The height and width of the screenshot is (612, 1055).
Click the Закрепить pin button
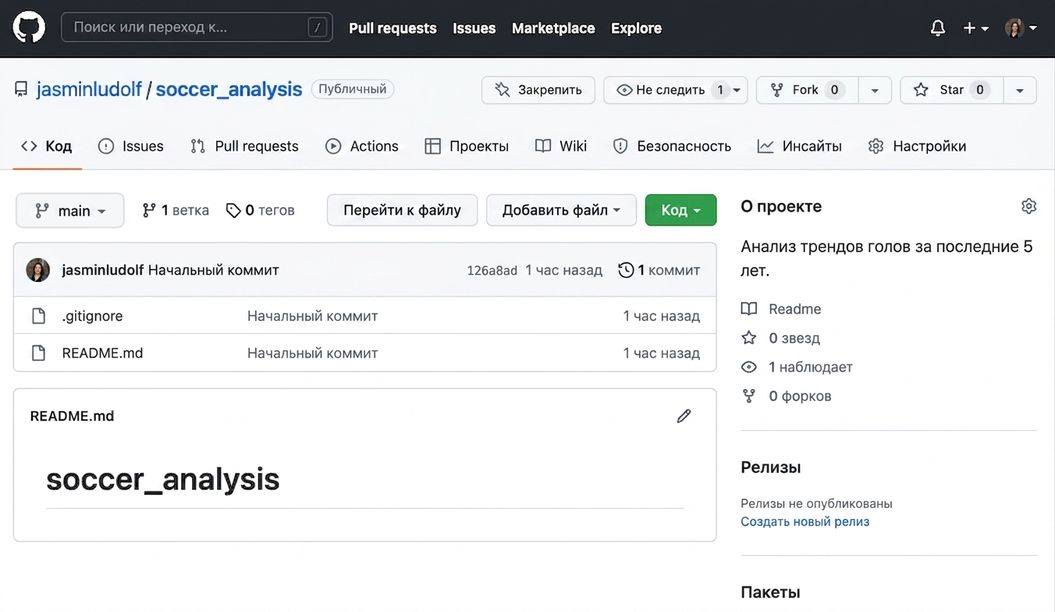tap(538, 90)
